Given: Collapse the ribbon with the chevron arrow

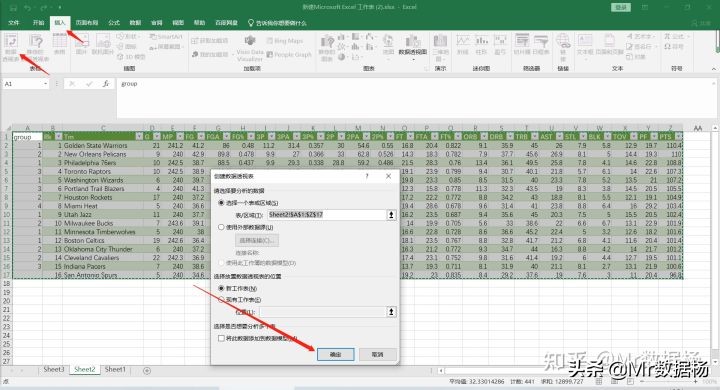Looking at the screenshot, I should tap(714, 68).
